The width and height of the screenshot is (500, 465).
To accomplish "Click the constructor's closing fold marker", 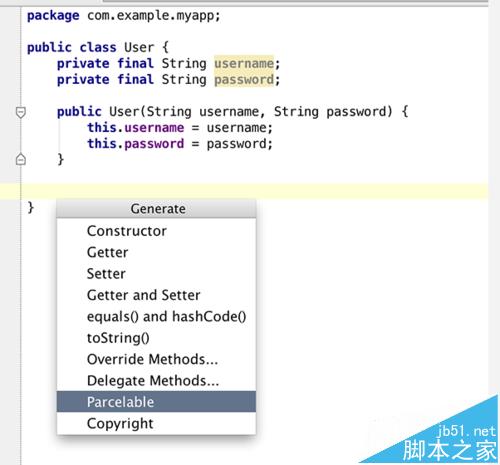I will coord(21,159).
